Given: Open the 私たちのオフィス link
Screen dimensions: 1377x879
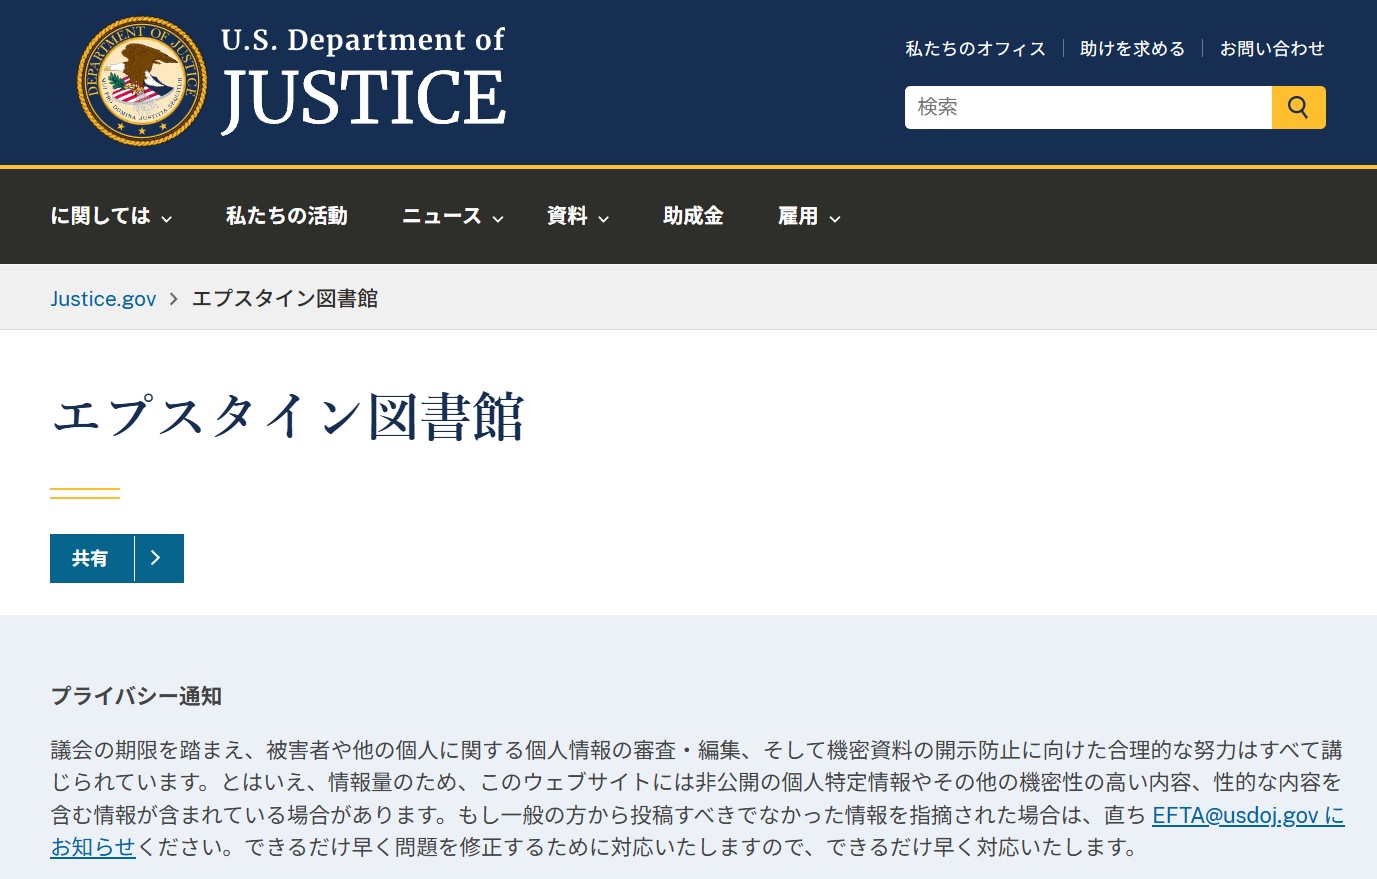Looking at the screenshot, I should [975, 48].
